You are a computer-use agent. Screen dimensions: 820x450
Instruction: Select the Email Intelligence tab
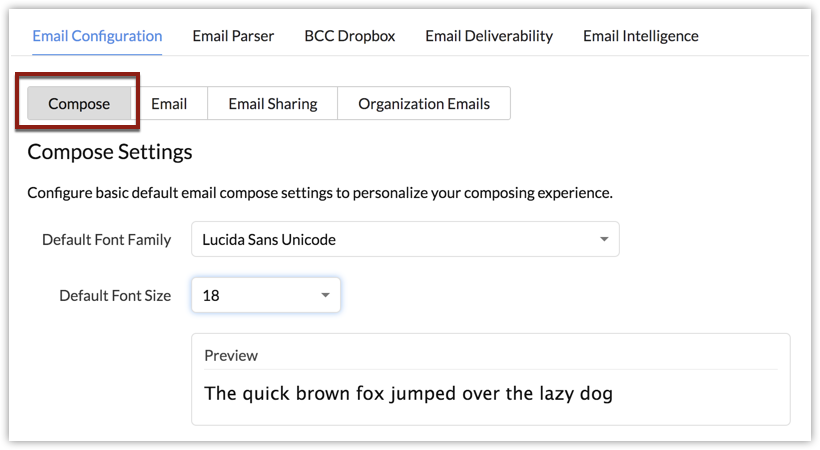tap(641, 36)
